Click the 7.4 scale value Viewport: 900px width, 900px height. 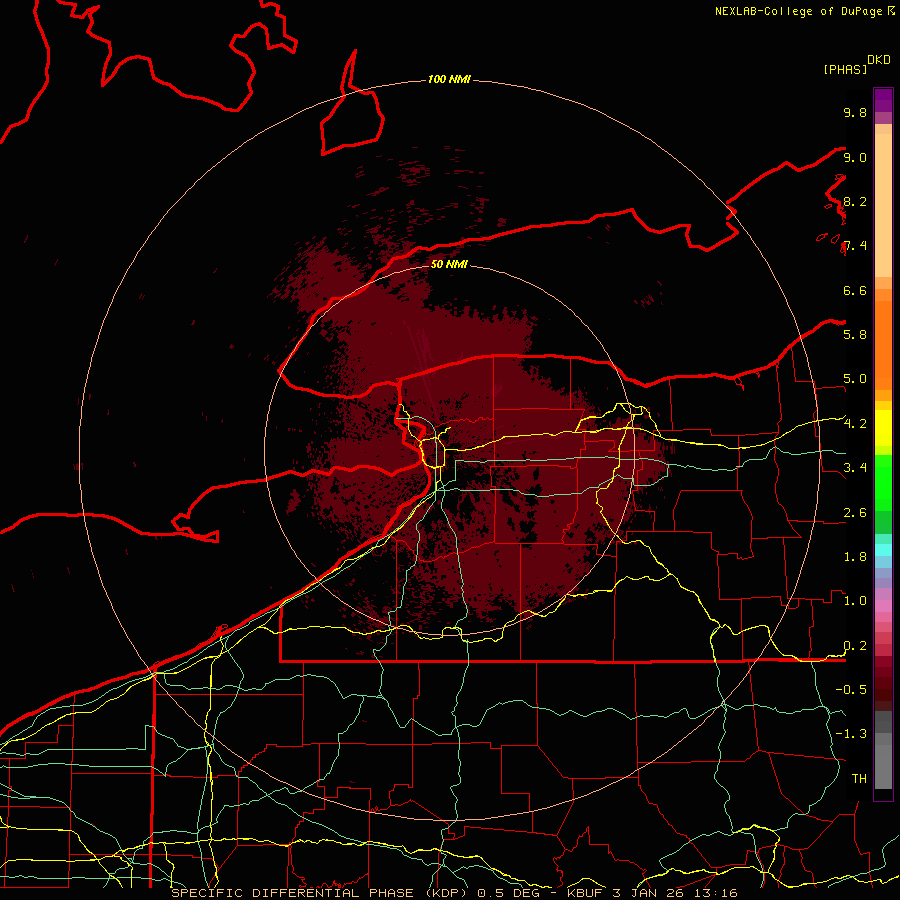pos(855,246)
